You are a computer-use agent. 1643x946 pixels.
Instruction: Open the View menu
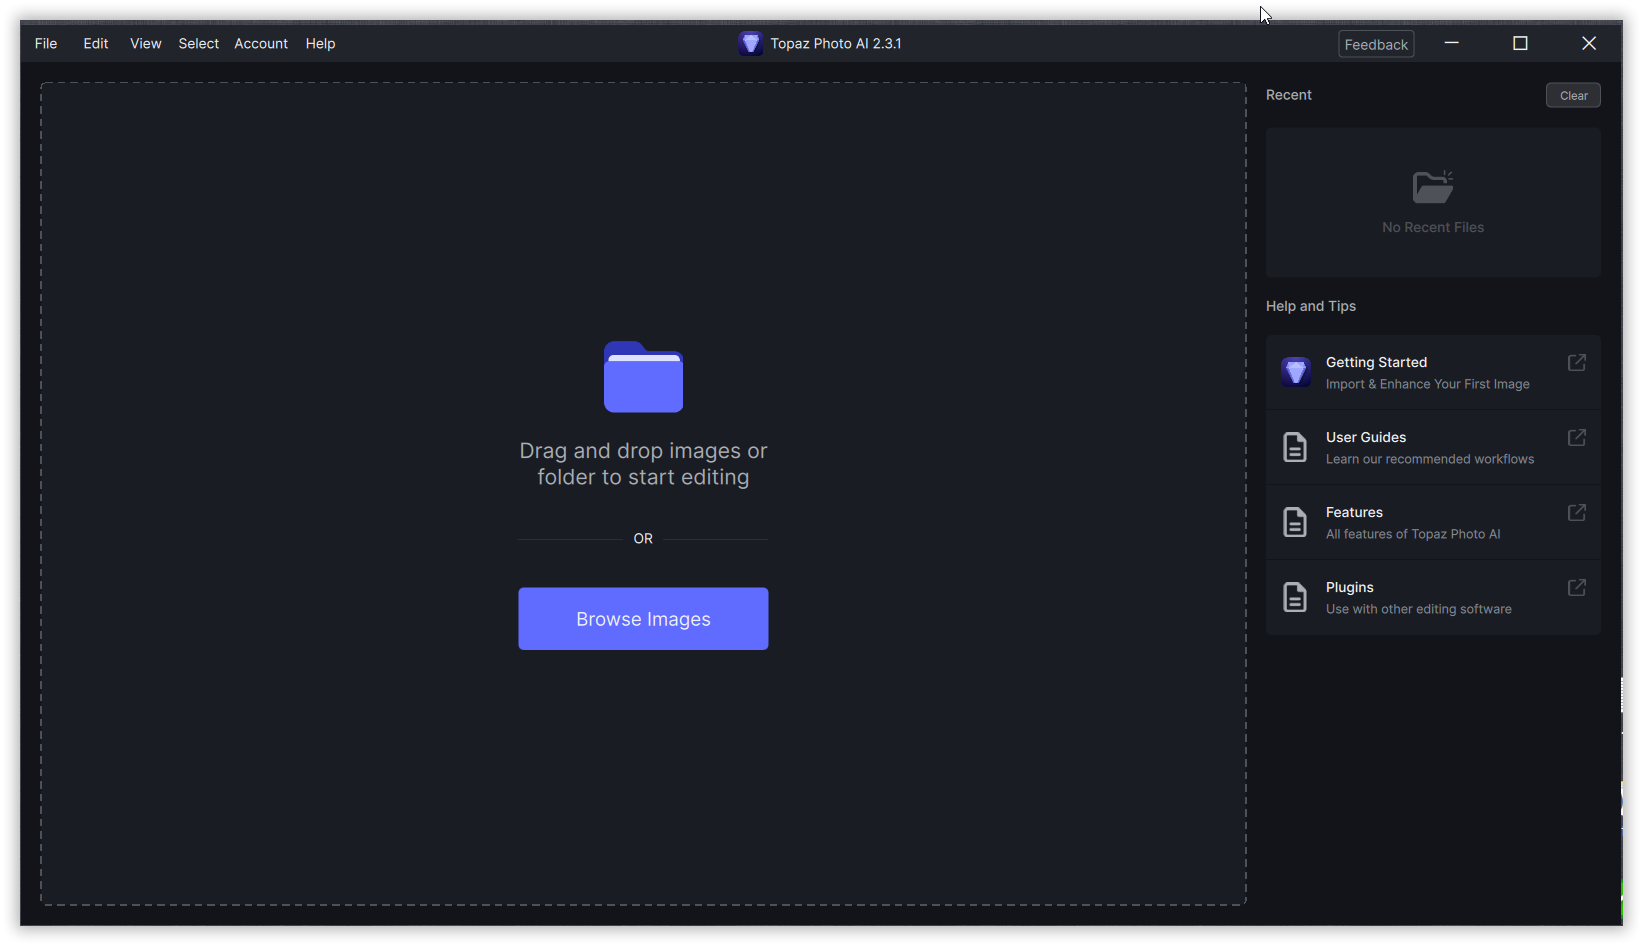[145, 43]
